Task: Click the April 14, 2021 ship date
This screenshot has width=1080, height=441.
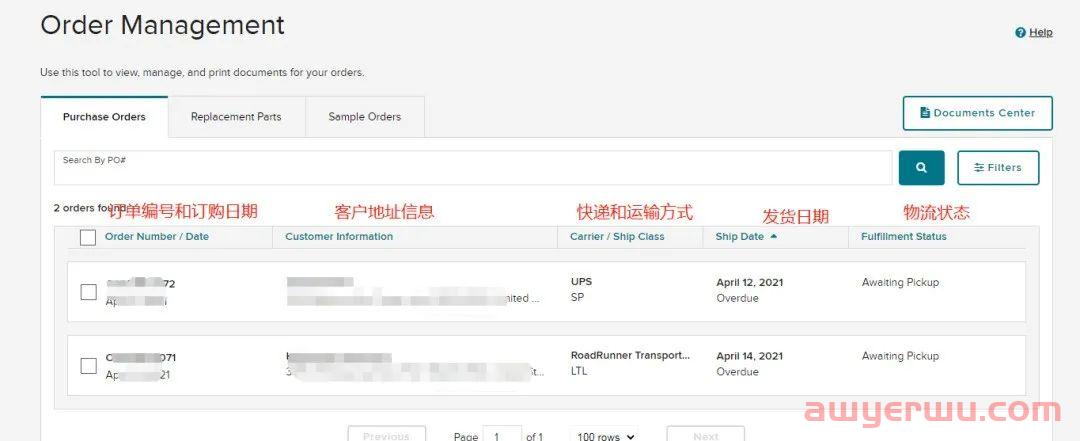Action: click(749, 356)
